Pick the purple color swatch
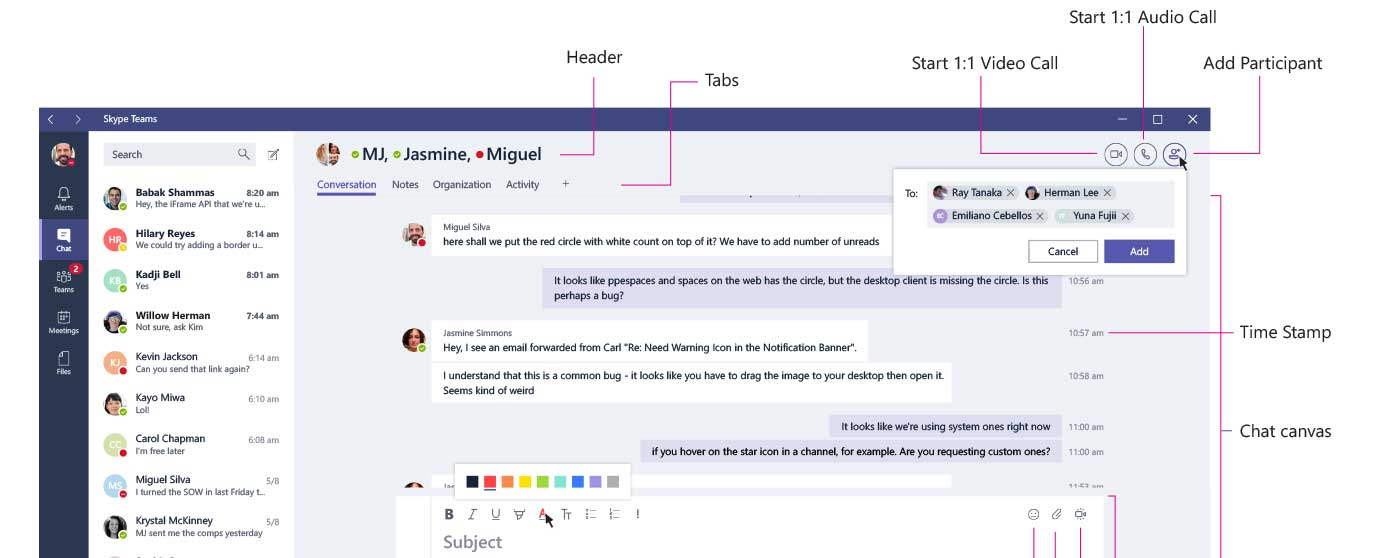Viewport: 1400px width, 558px height. click(595, 482)
